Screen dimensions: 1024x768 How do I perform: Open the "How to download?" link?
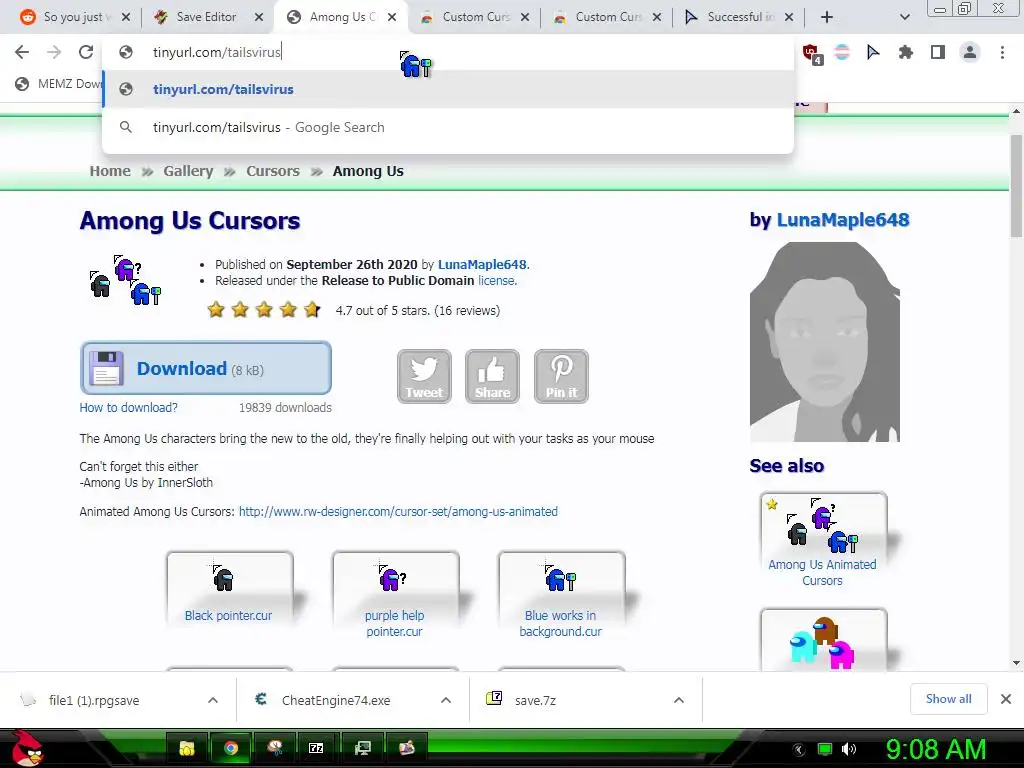pos(129,408)
